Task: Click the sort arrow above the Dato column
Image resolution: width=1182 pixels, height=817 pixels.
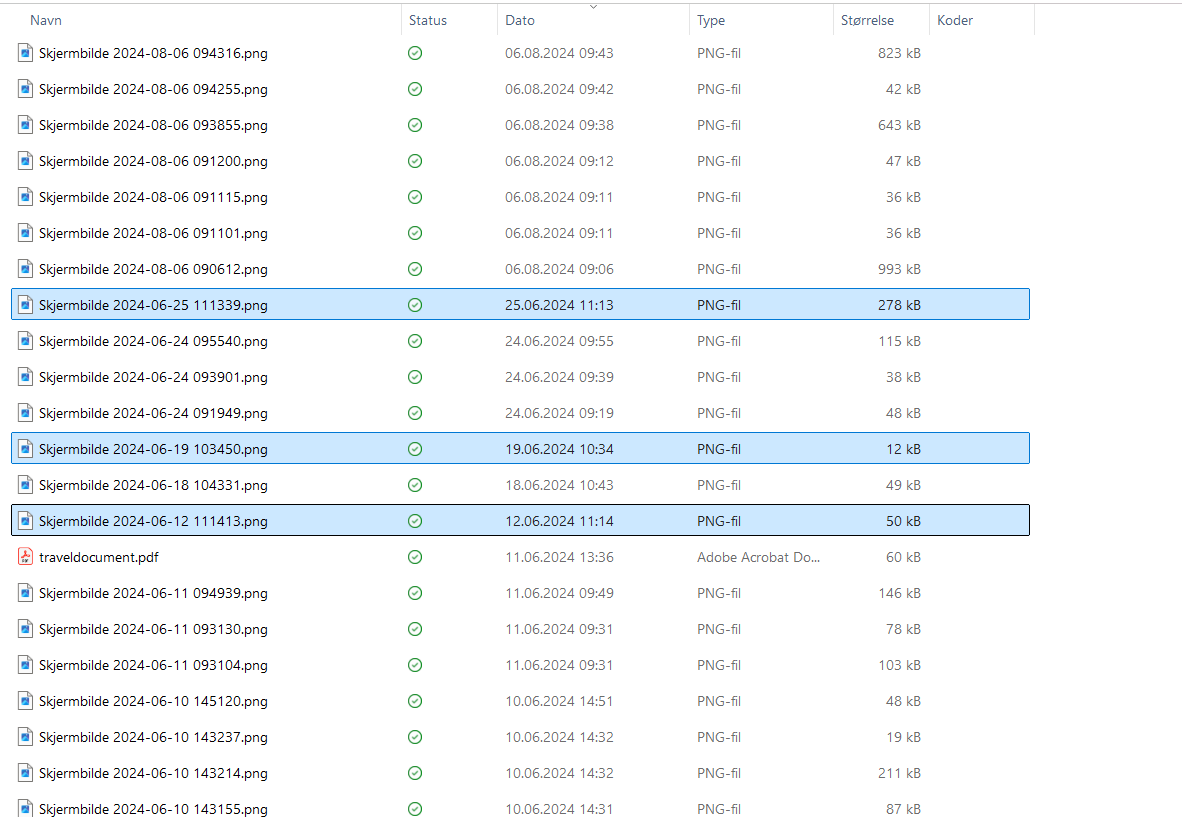Action: (593, 7)
